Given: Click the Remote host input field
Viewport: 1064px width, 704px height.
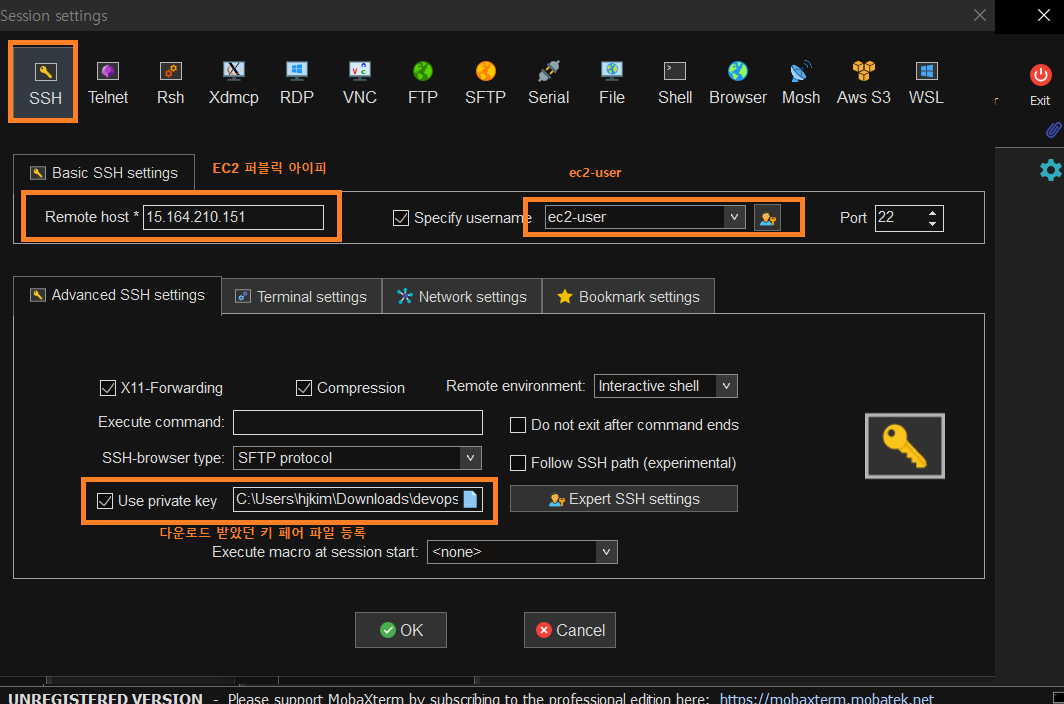Looking at the screenshot, I should click(x=233, y=217).
